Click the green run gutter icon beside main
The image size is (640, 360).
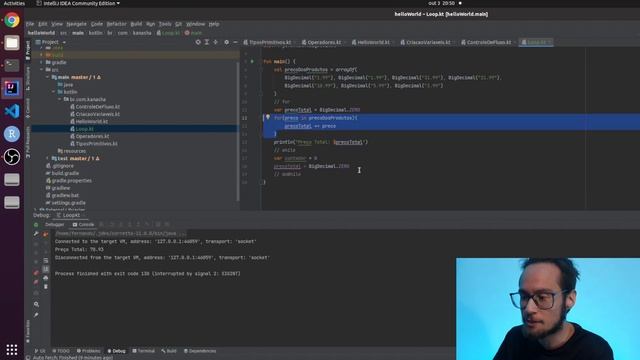252,61
